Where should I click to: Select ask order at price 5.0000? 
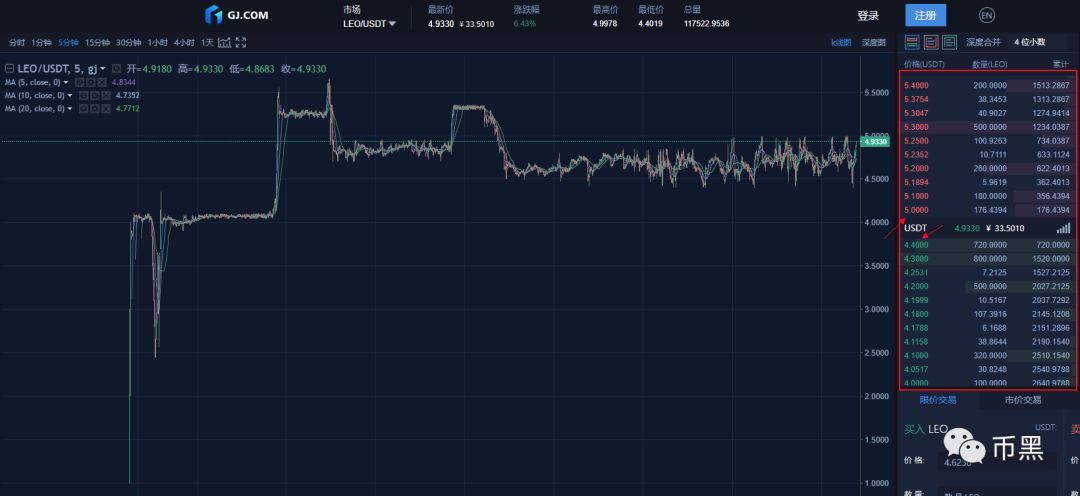pos(988,210)
